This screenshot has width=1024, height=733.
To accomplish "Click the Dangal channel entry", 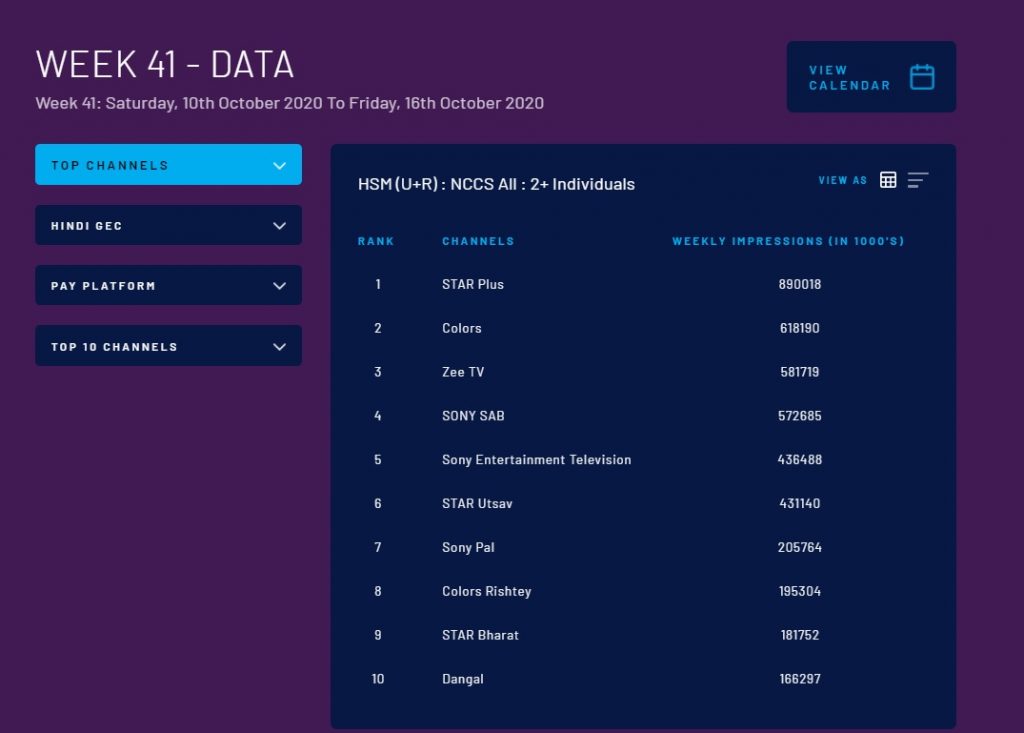I will click(x=463, y=679).
